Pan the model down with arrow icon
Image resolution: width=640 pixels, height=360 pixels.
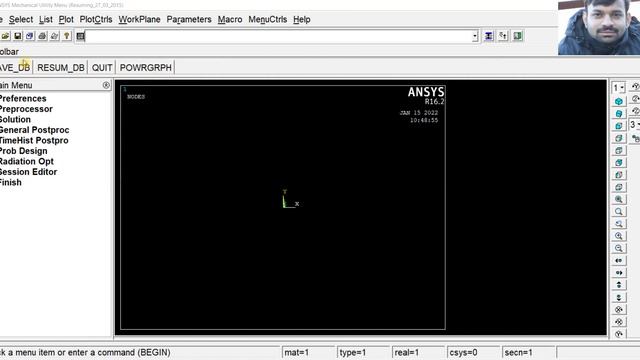(619, 297)
